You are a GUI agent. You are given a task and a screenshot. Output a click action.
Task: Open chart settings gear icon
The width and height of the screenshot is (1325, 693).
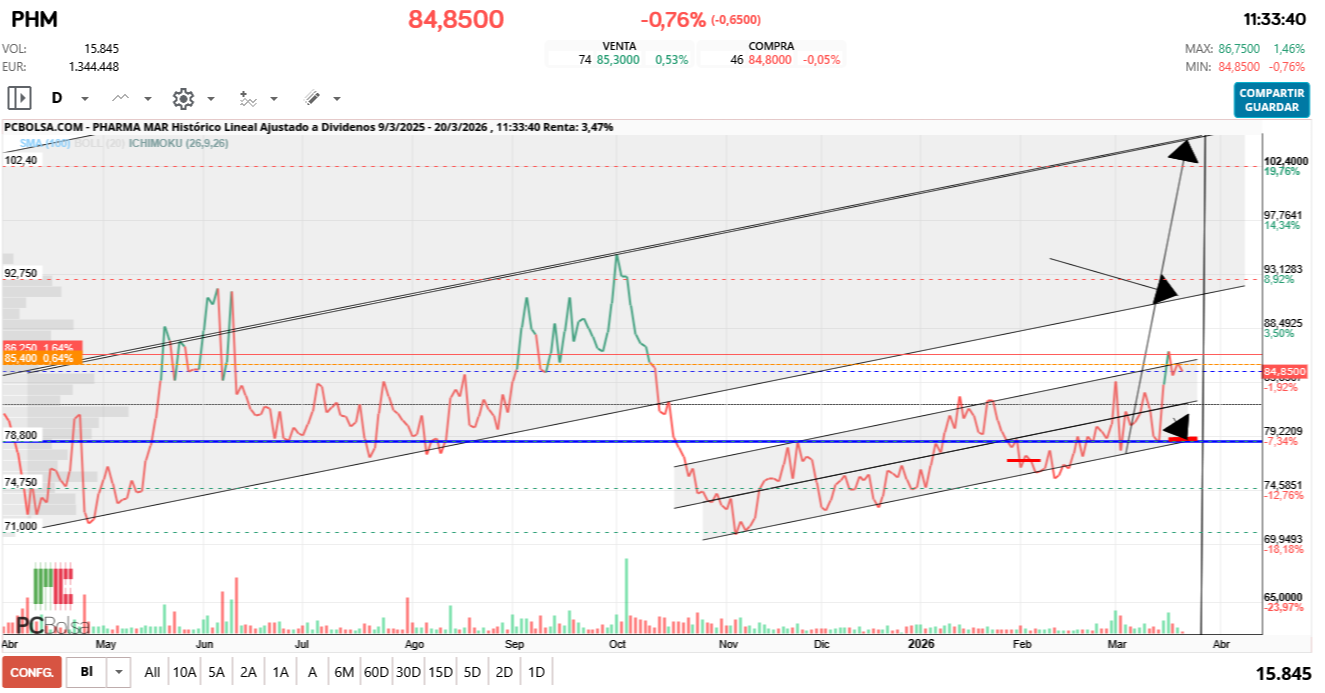coord(182,98)
